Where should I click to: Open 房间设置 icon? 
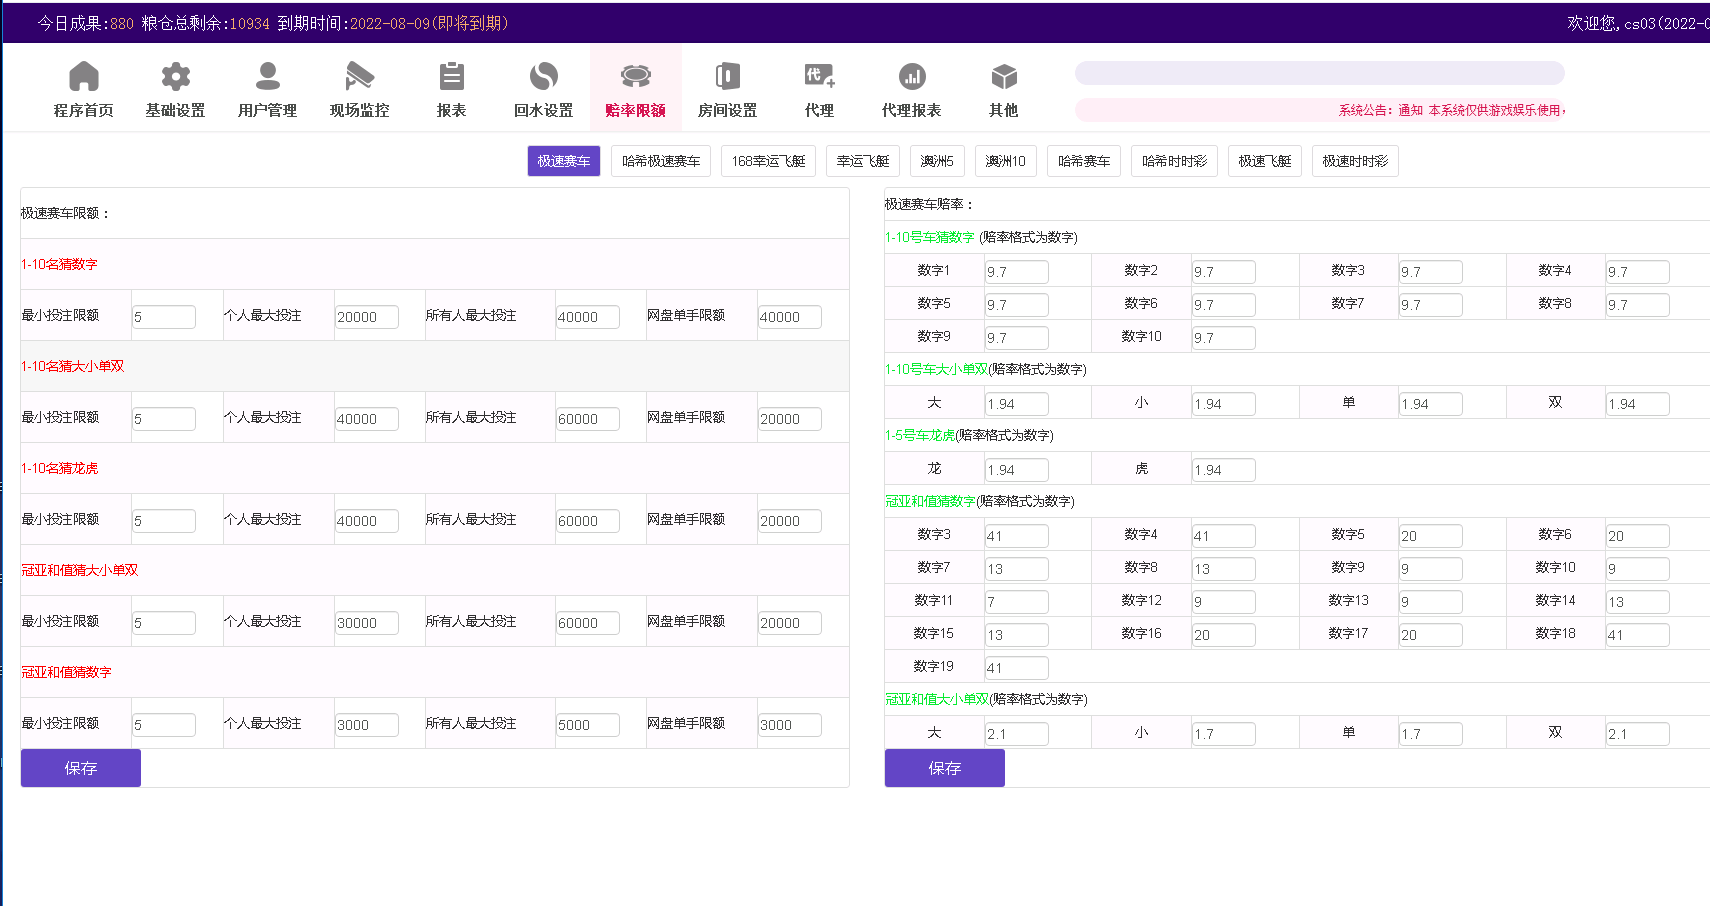728,77
